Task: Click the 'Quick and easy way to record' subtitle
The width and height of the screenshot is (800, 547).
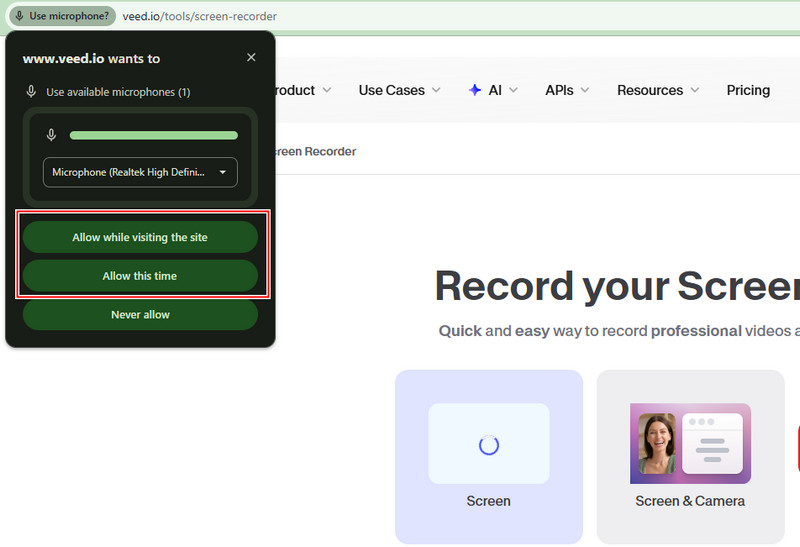Action: [x=619, y=331]
